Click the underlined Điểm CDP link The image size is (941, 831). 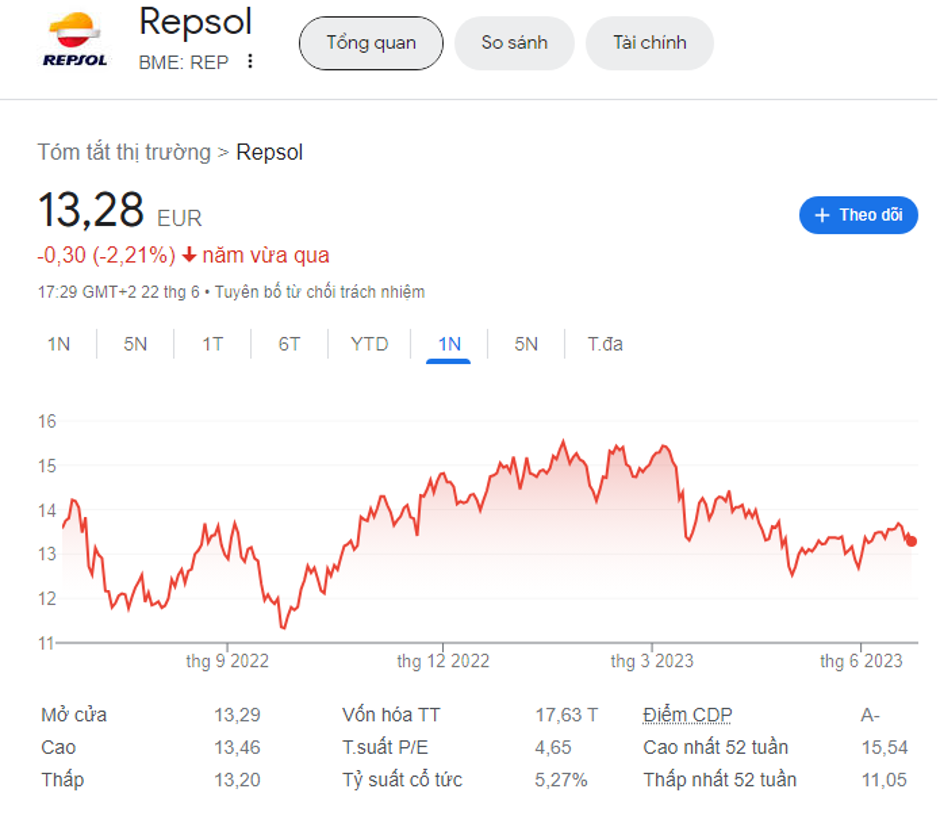[x=687, y=714]
